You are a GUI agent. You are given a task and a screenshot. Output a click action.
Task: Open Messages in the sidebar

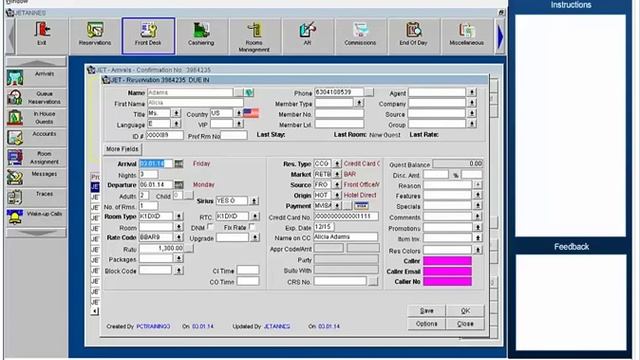tap(36, 177)
